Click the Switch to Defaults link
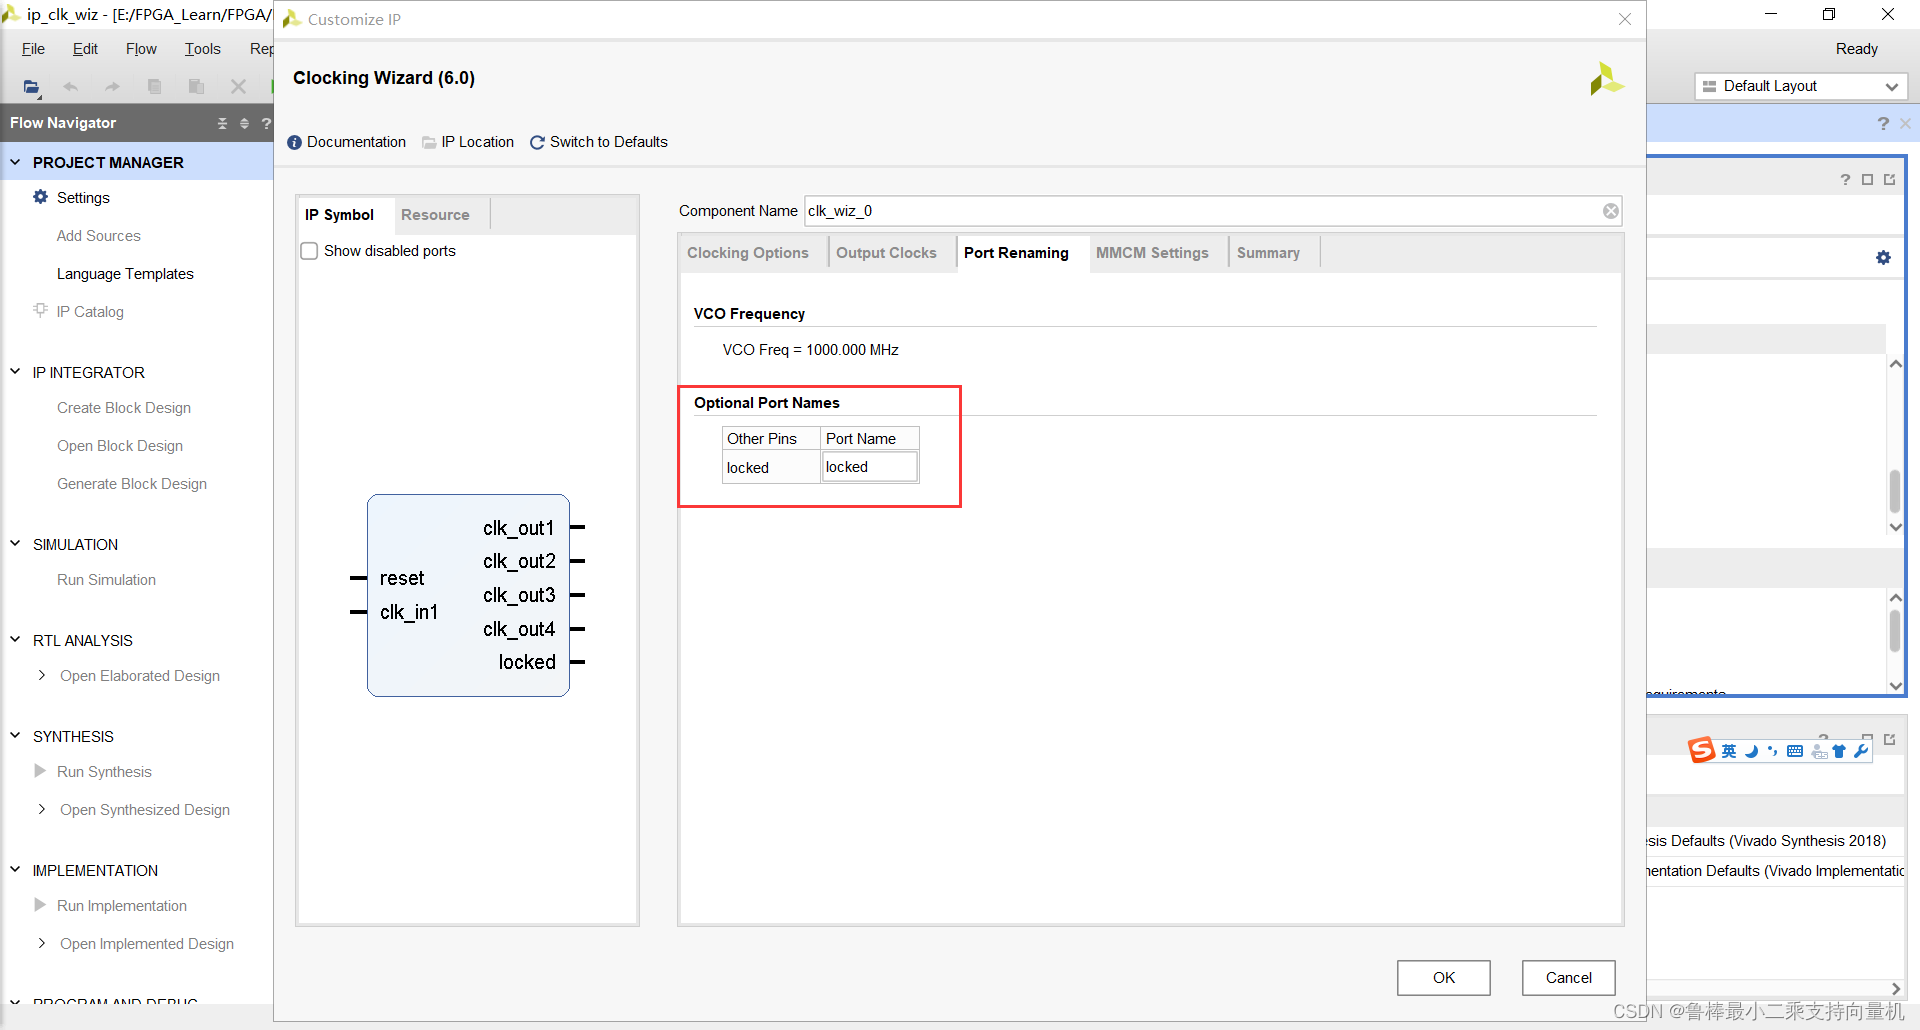The width and height of the screenshot is (1920, 1030). 609,142
